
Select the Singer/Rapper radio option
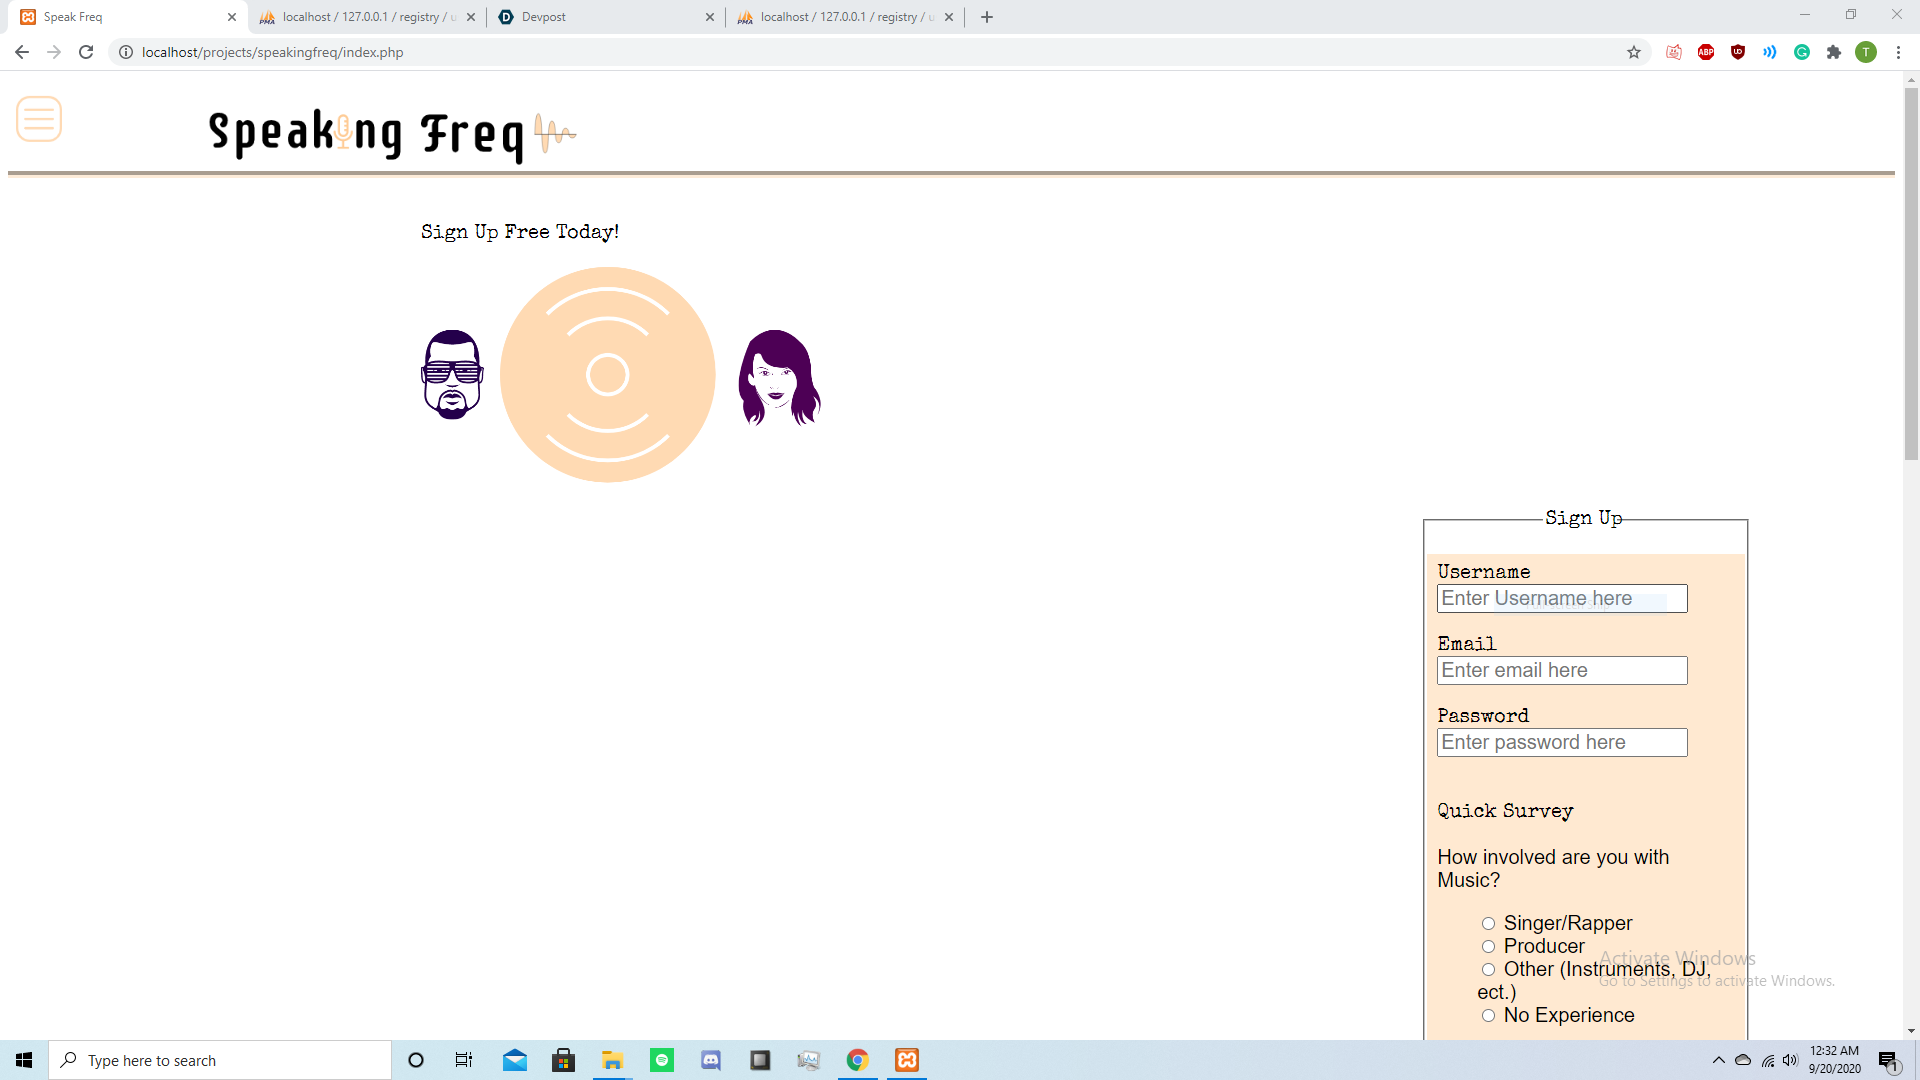(1488, 924)
